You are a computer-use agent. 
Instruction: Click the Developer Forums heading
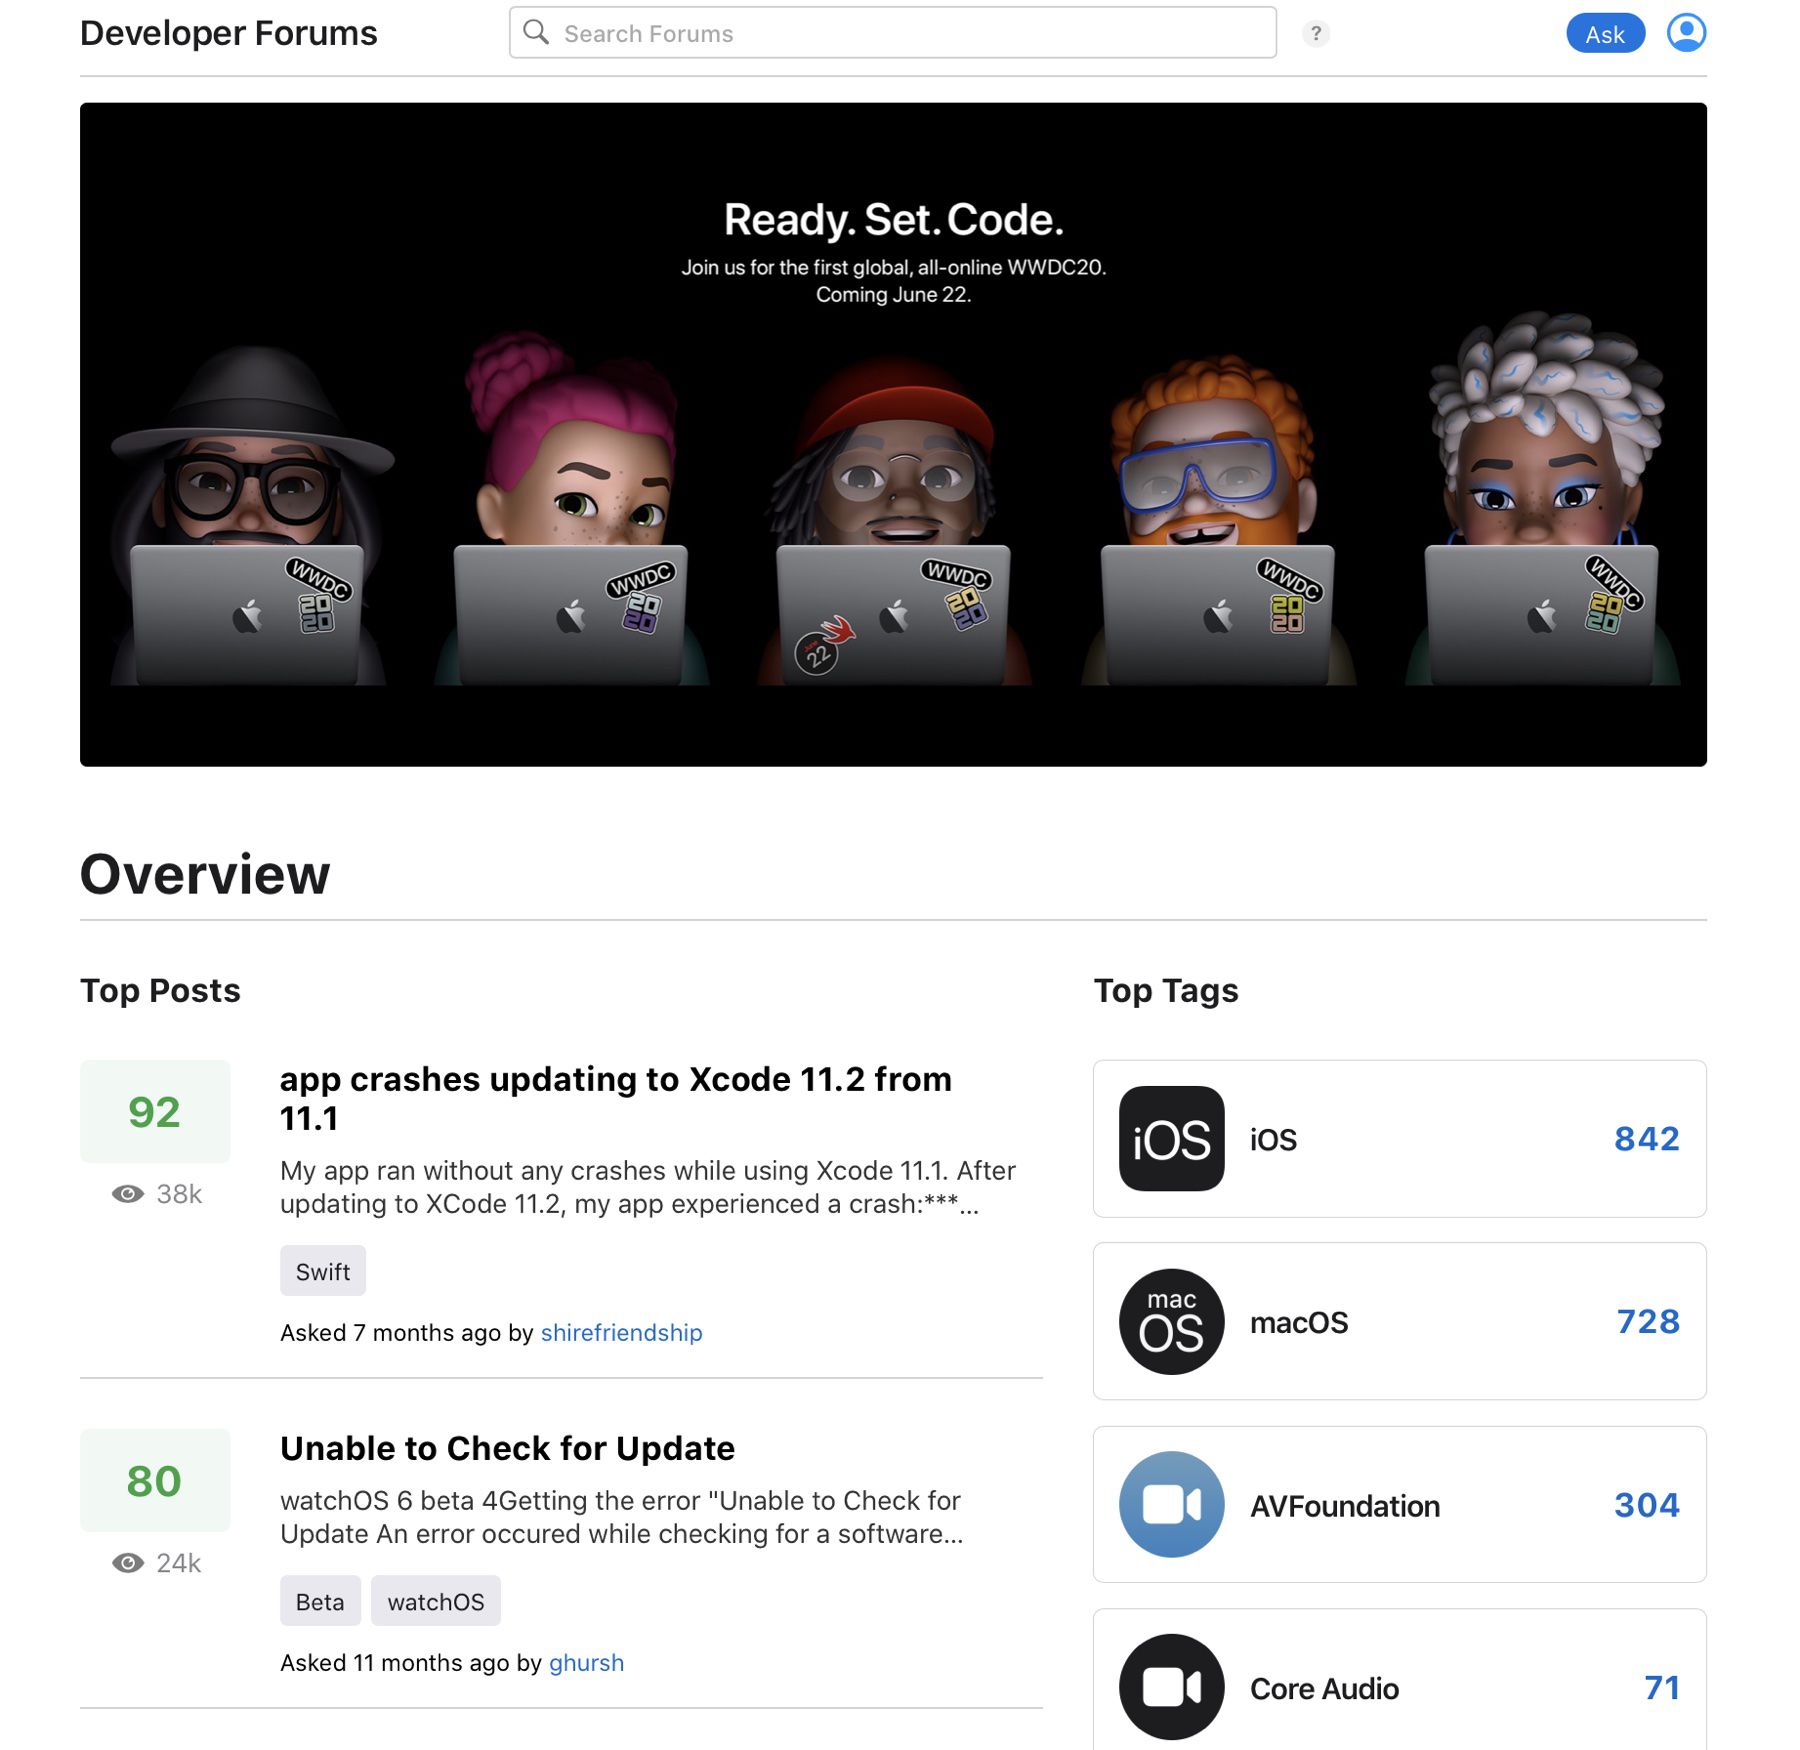tap(229, 32)
